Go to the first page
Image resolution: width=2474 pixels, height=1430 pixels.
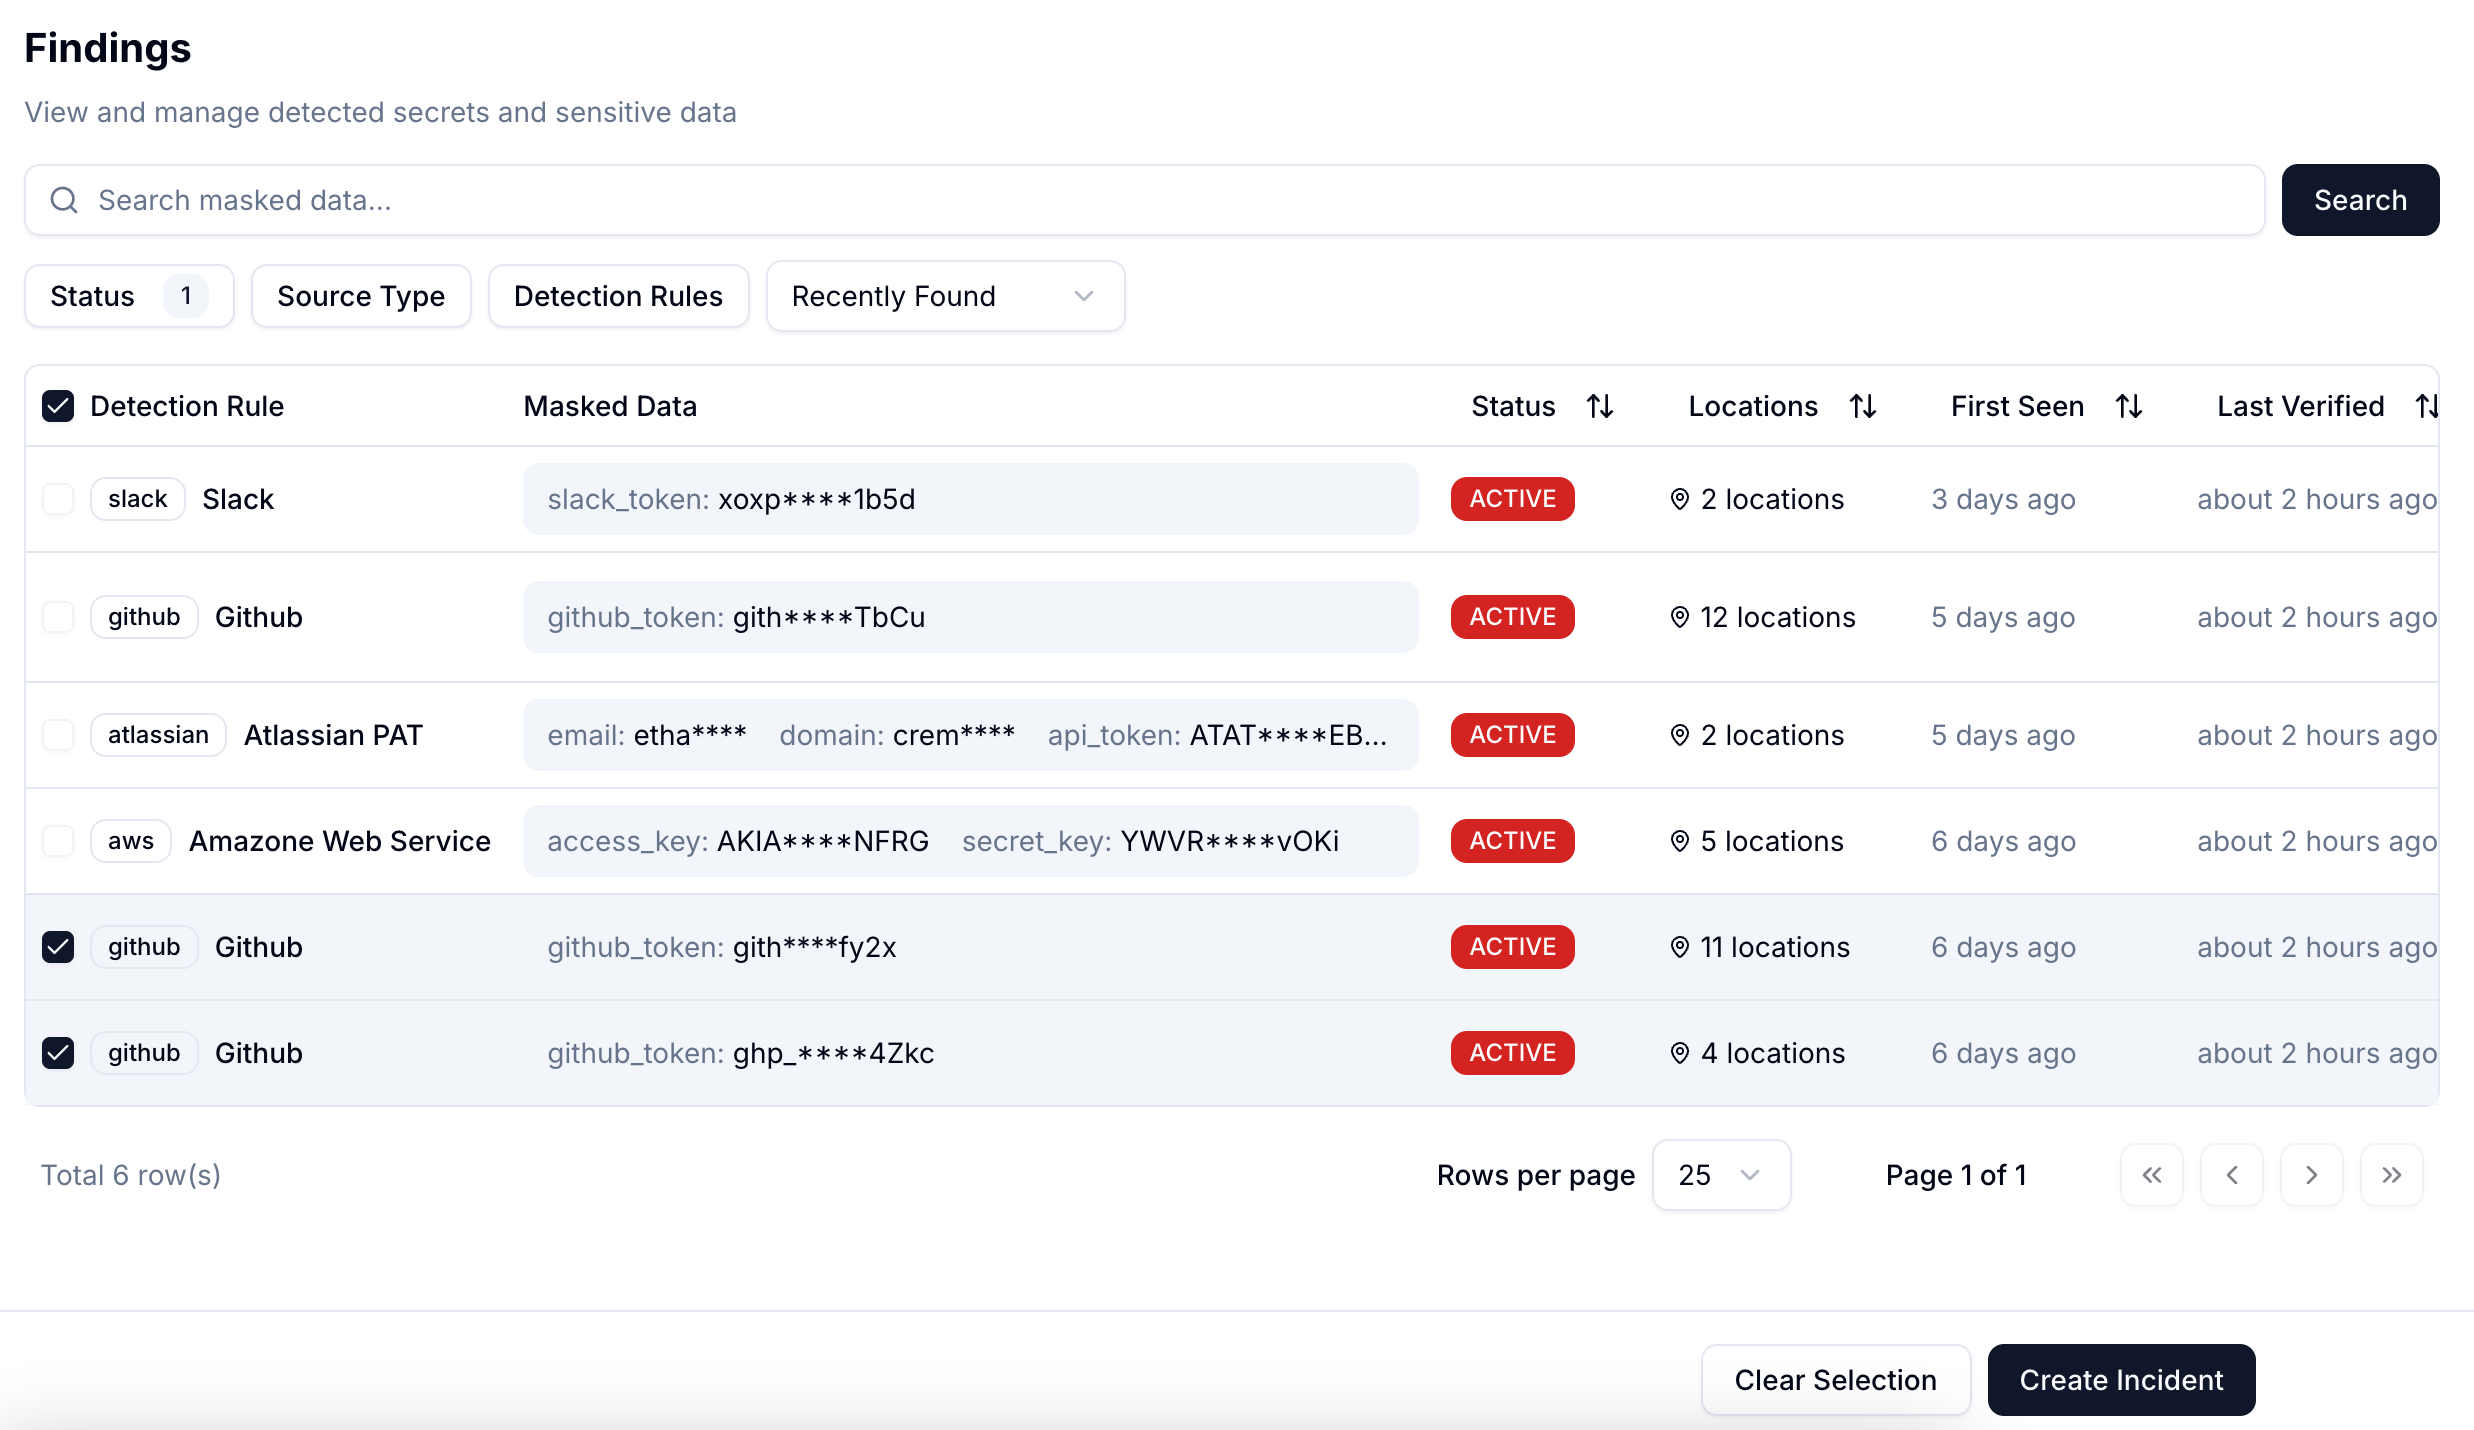pos(2151,1175)
